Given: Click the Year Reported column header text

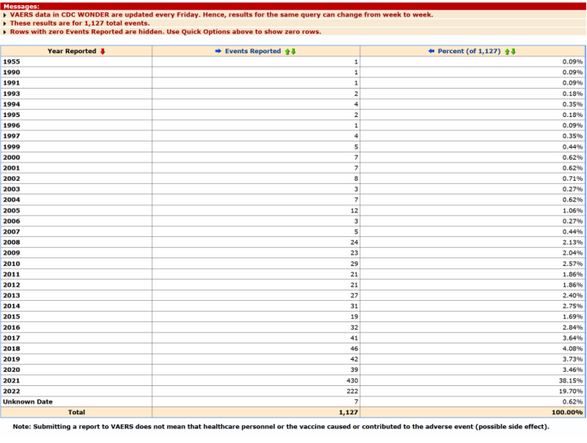Looking at the screenshot, I should pyautogui.click(x=72, y=51).
